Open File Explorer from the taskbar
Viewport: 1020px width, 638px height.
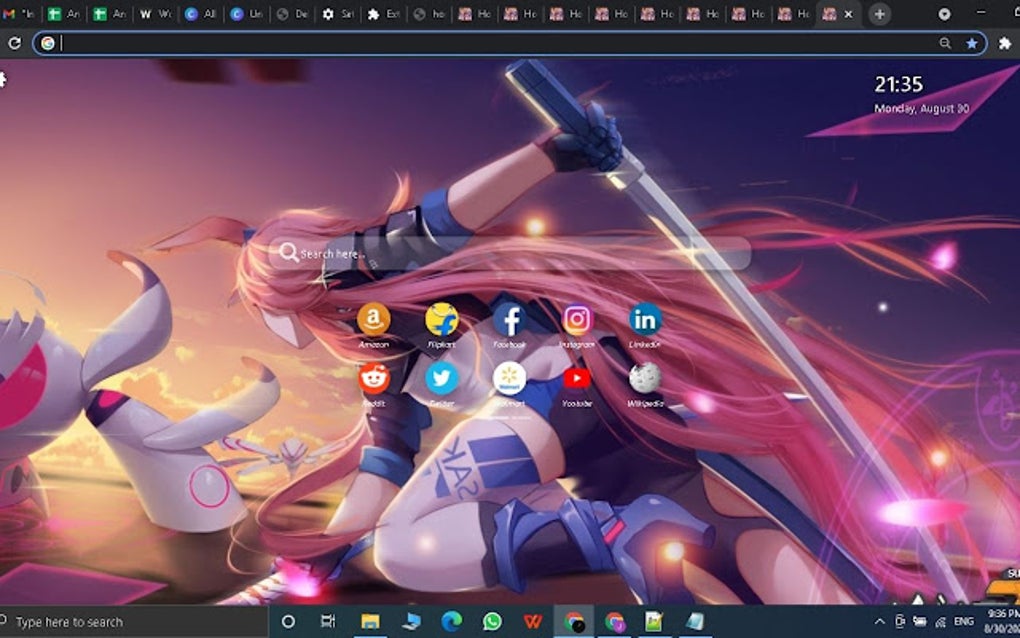click(370, 622)
